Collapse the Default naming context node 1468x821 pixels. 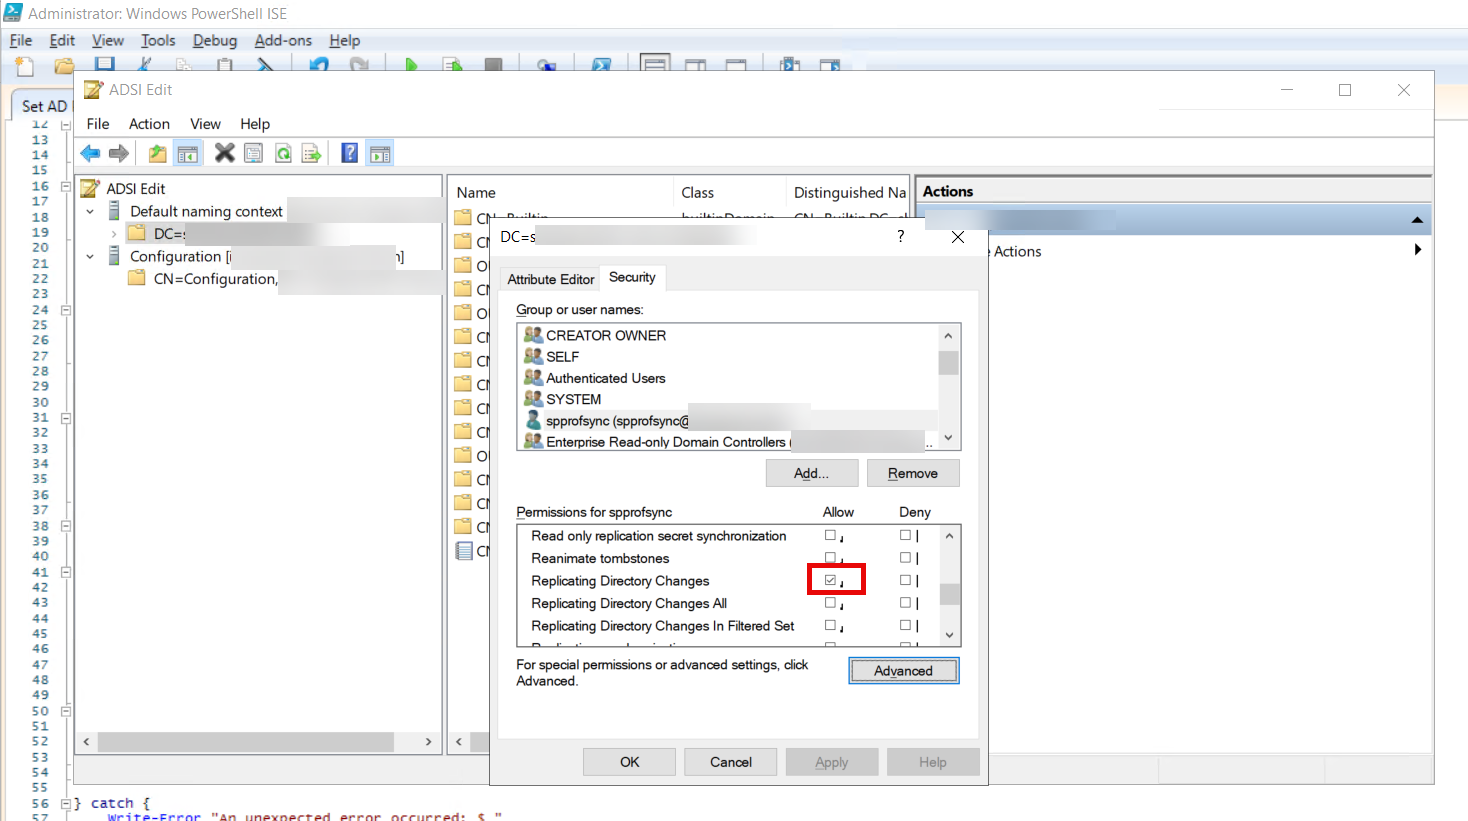[90, 211]
